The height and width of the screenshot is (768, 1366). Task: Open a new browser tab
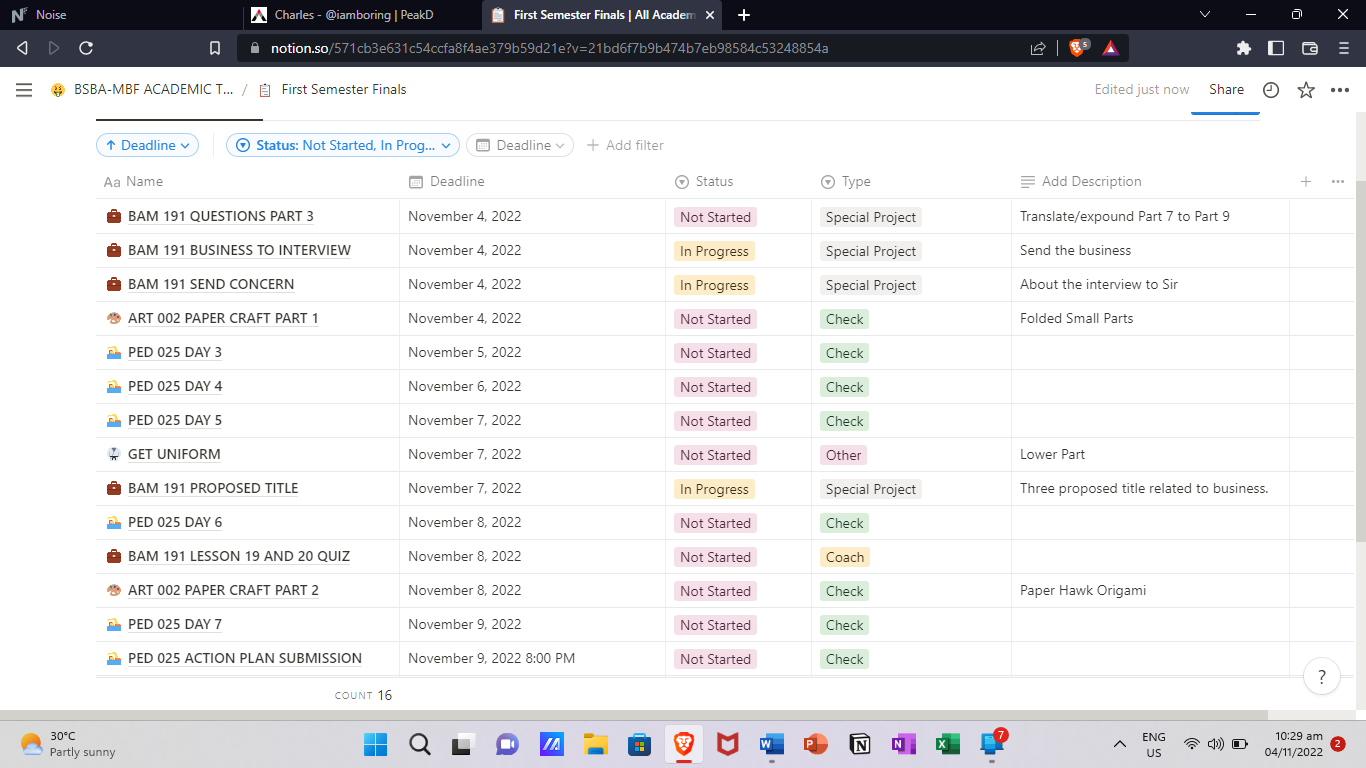click(x=744, y=15)
